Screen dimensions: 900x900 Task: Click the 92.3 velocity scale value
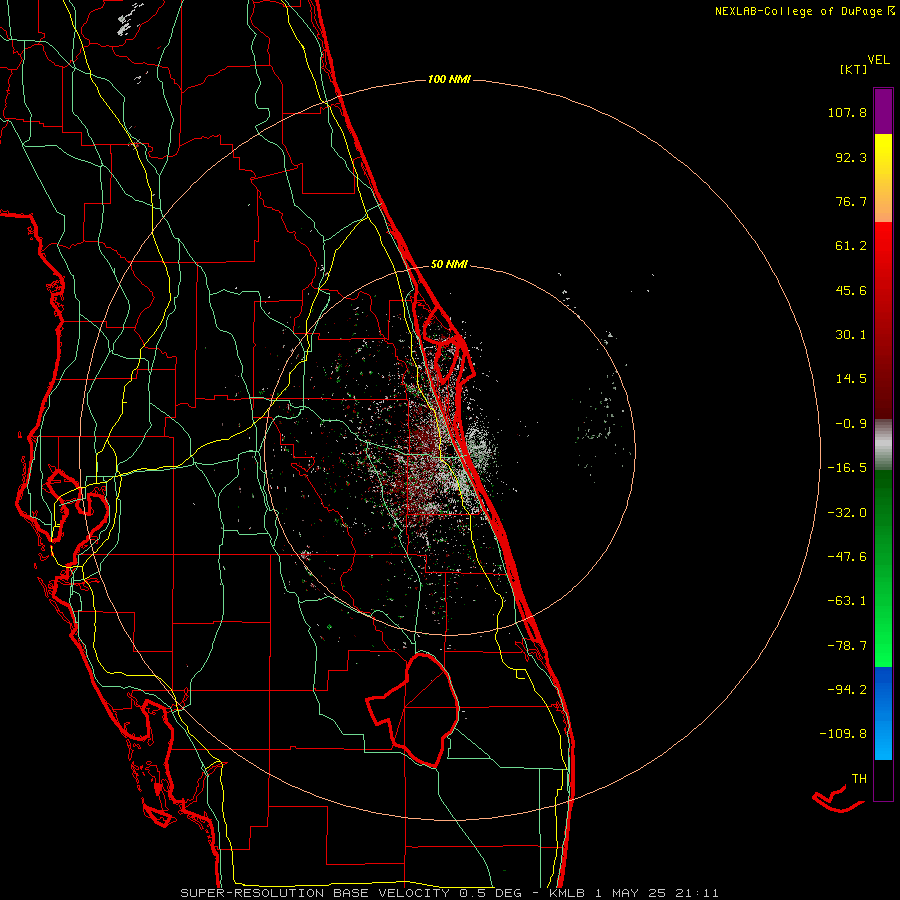(851, 157)
